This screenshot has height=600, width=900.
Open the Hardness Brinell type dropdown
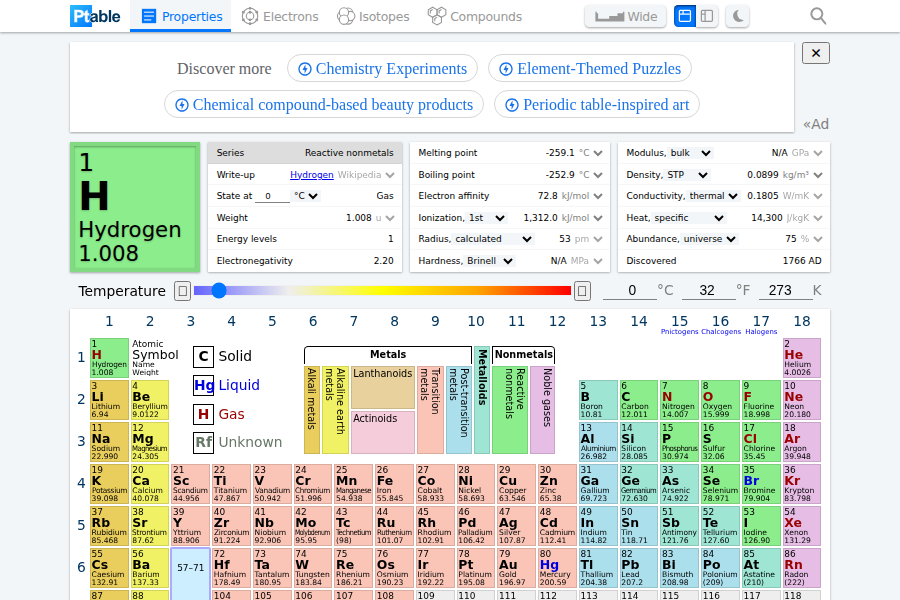coord(490,261)
